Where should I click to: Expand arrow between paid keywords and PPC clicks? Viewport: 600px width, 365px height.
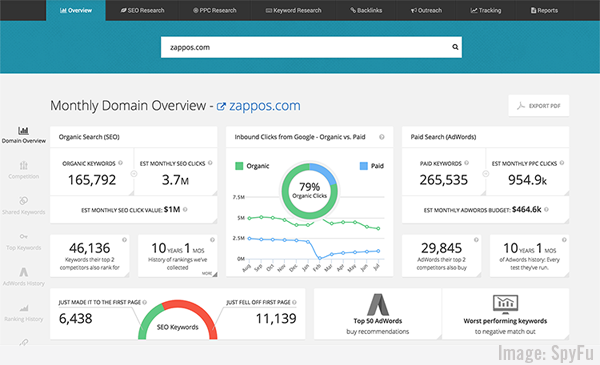tap(486, 174)
